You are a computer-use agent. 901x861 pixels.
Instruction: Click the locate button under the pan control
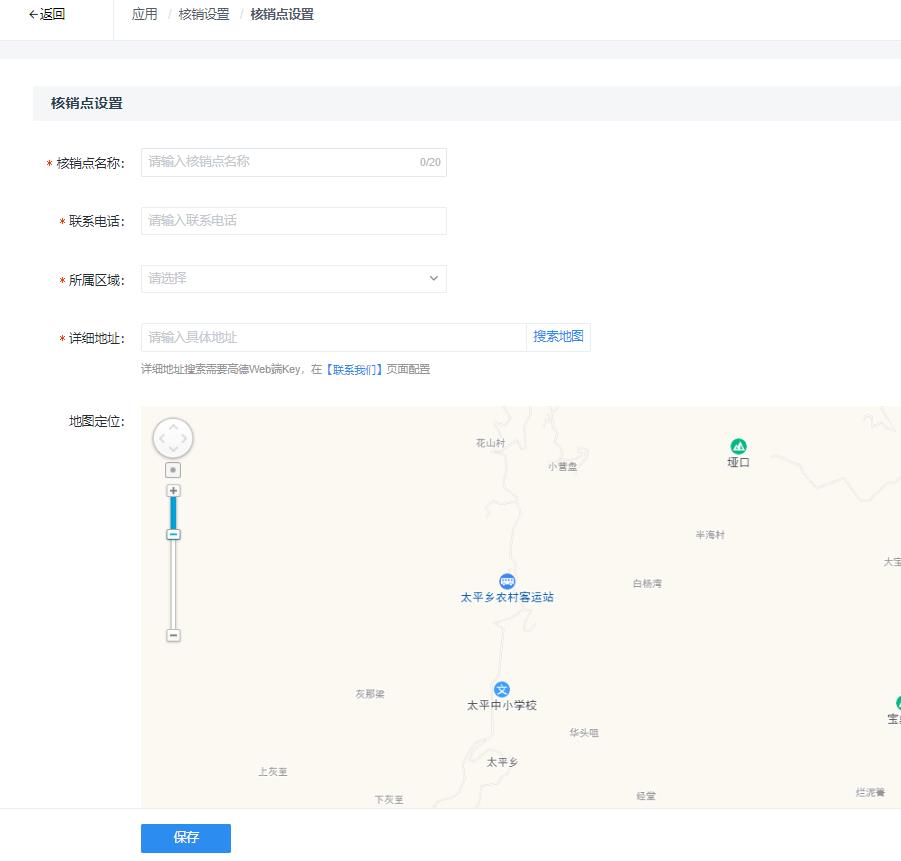pyautogui.click(x=173, y=468)
